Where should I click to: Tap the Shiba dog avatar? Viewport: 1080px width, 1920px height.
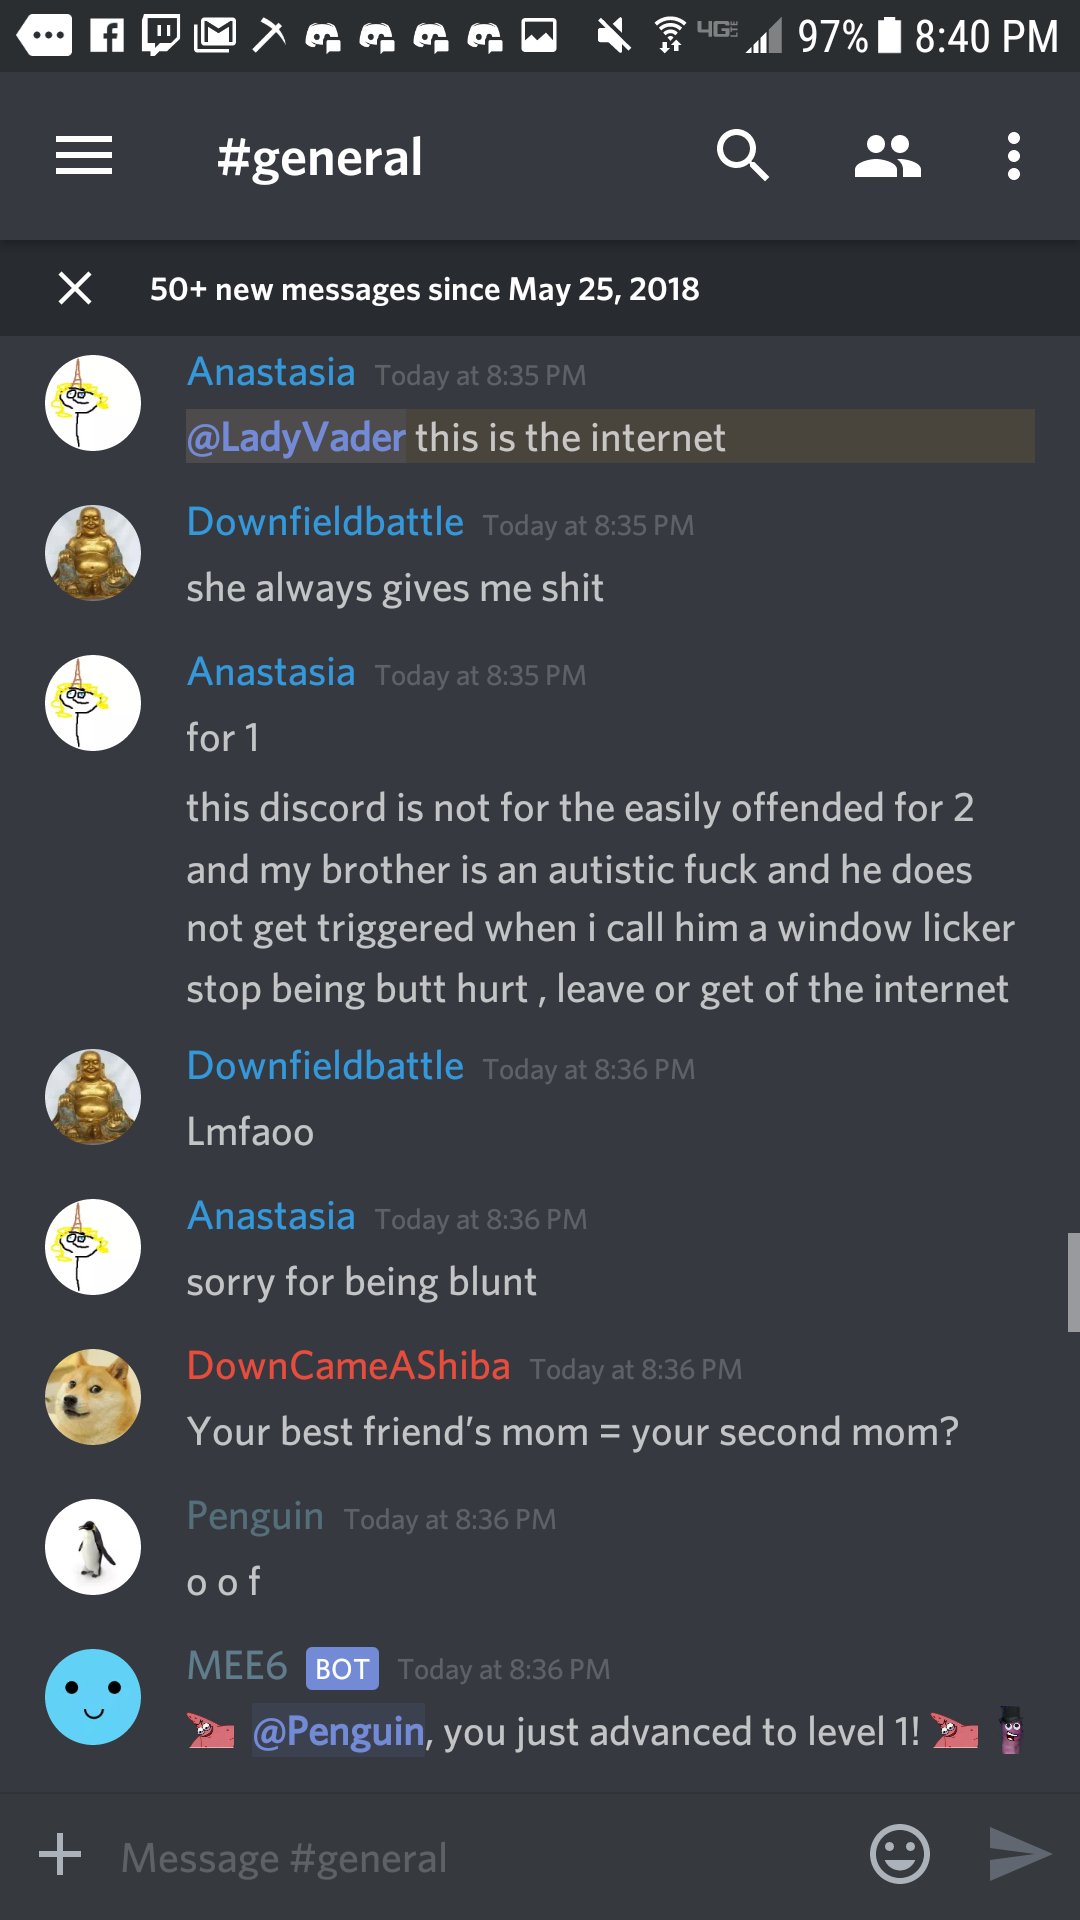pos(93,1397)
